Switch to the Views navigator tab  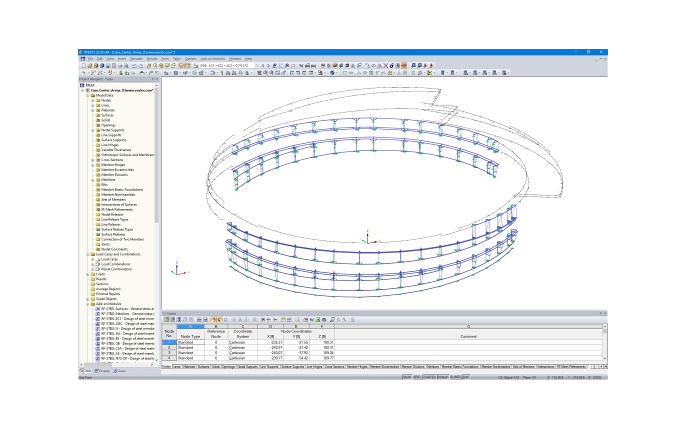120,371
